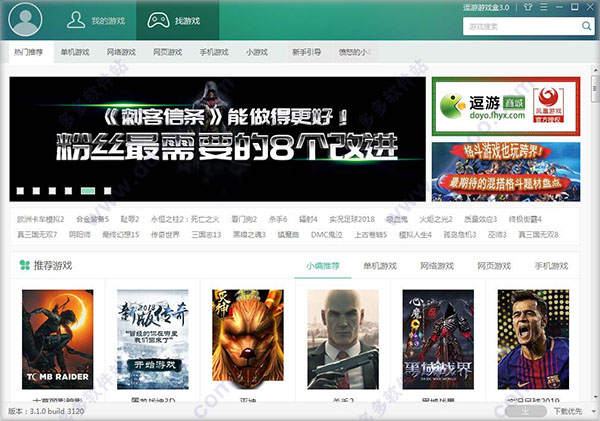Screen dimensions: 600x421
Task: Open the 真三国无双8 link
Action: point(538,234)
